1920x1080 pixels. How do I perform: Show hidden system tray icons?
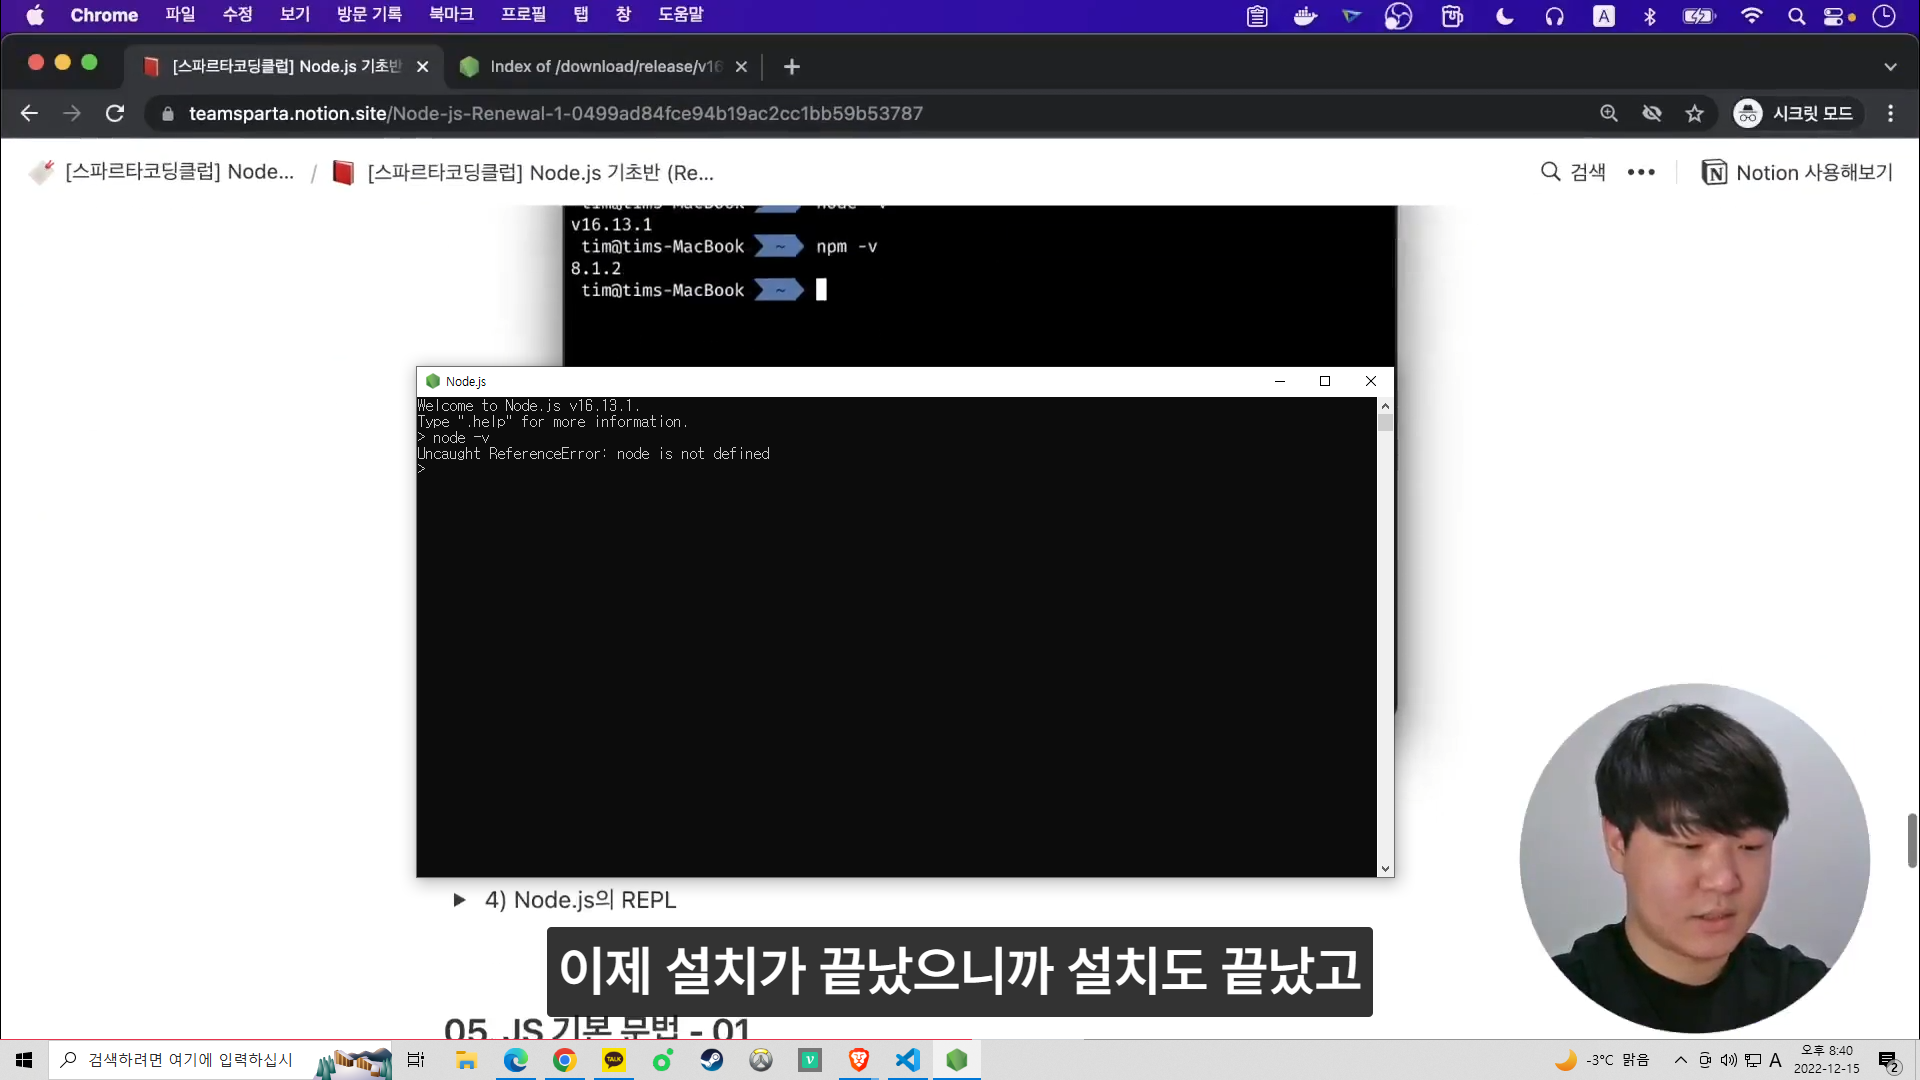tap(1681, 1060)
